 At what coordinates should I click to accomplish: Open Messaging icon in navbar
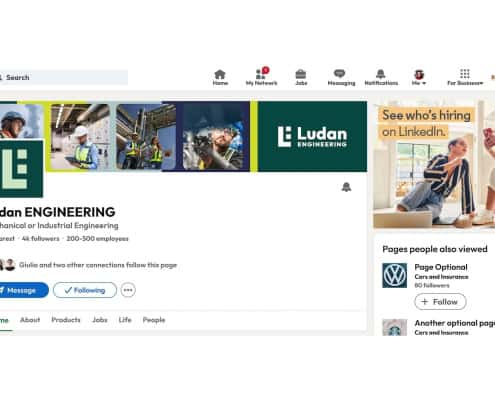341,77
